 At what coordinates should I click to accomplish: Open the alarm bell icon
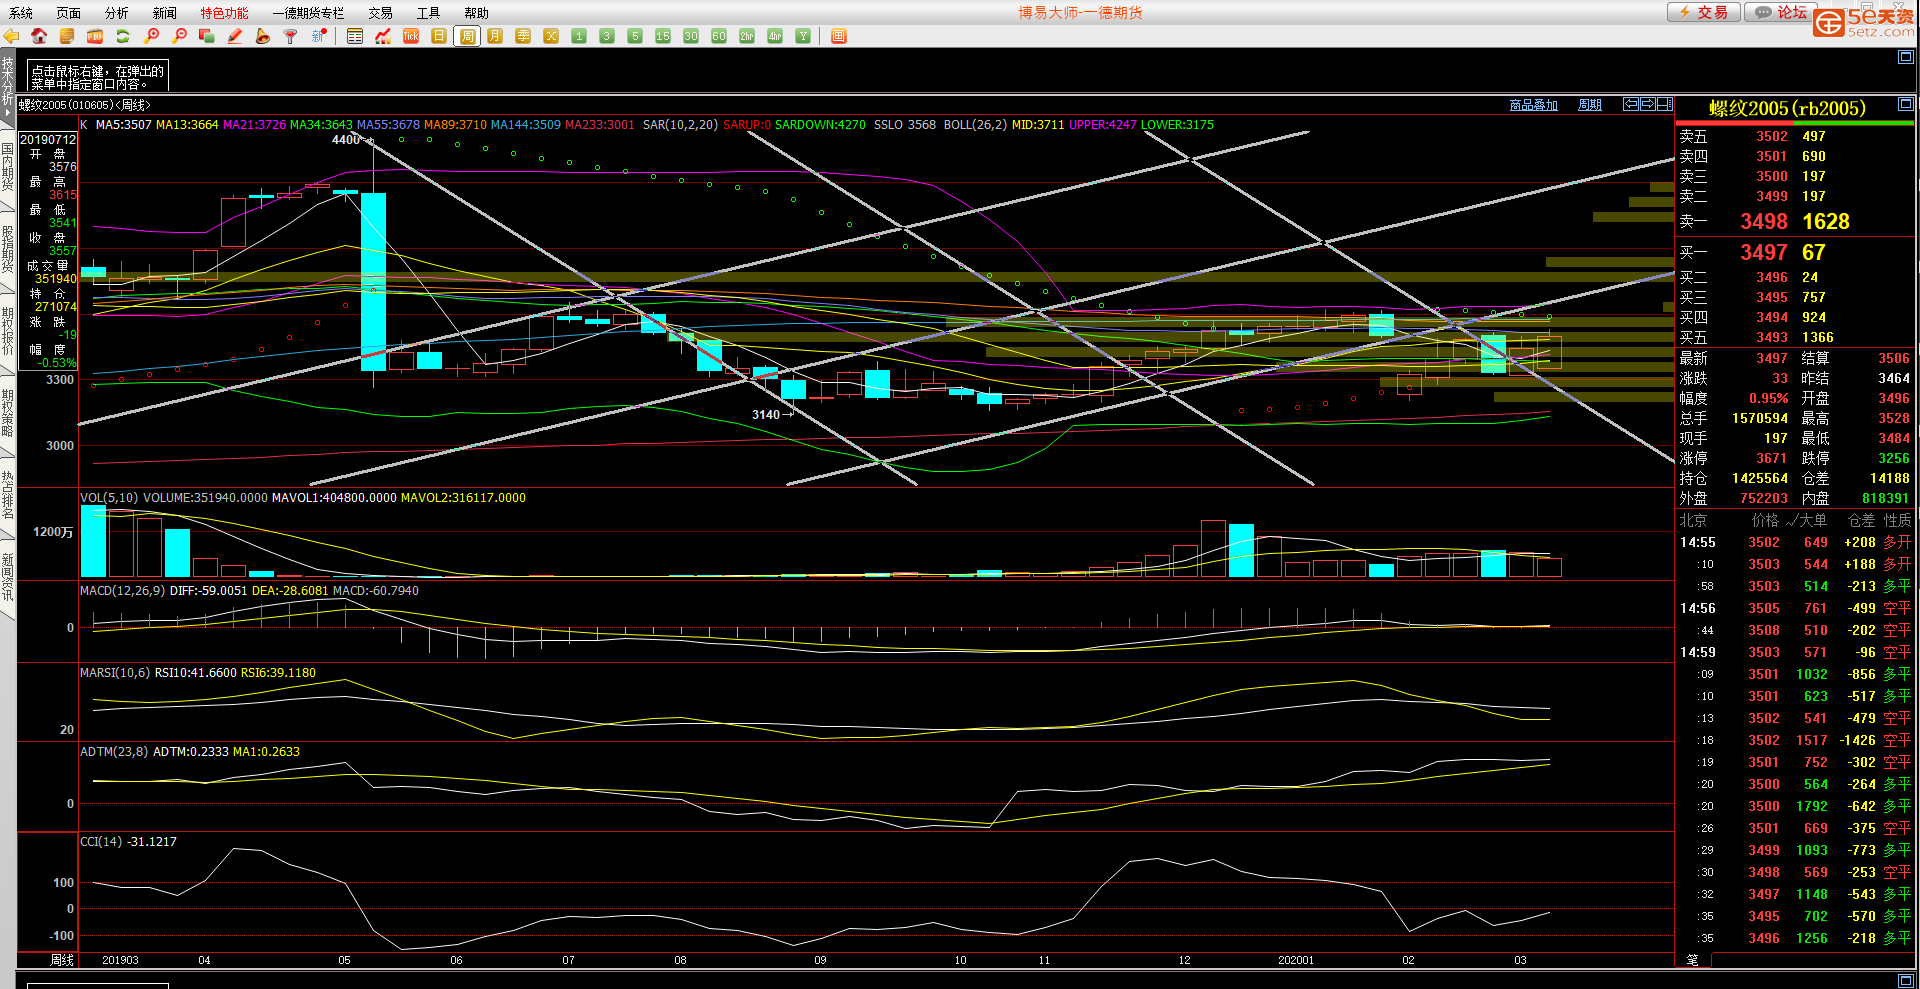tap(263, 36)
